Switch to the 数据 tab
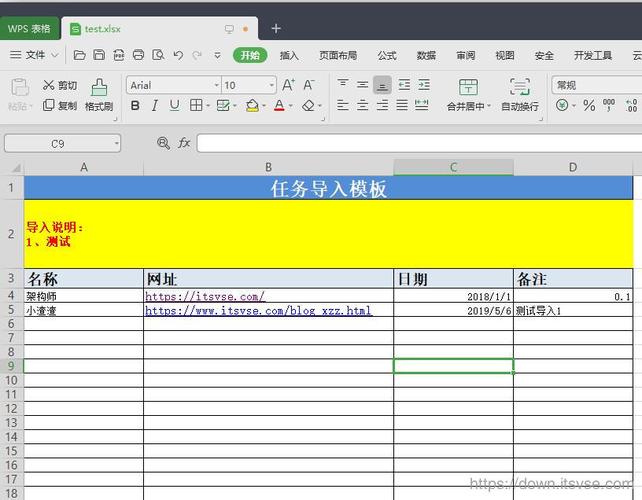 point(426,55)
